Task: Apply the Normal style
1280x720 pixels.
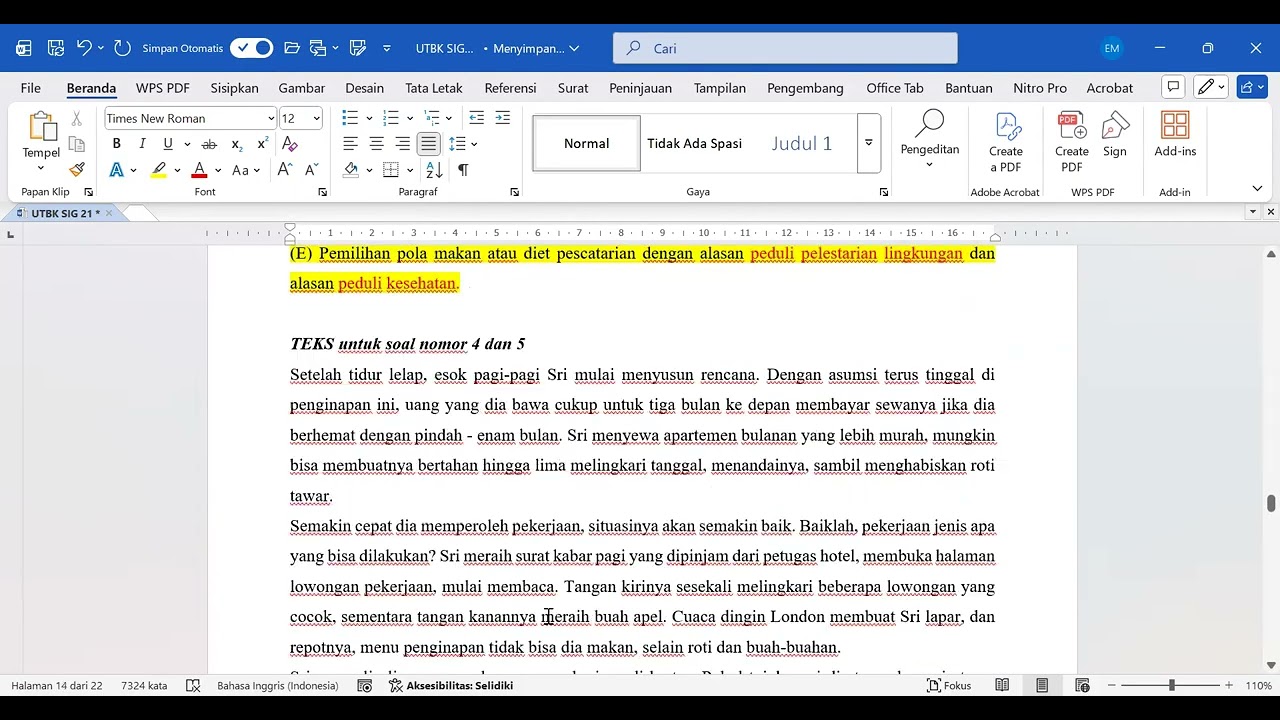Action: pos(586,143)
